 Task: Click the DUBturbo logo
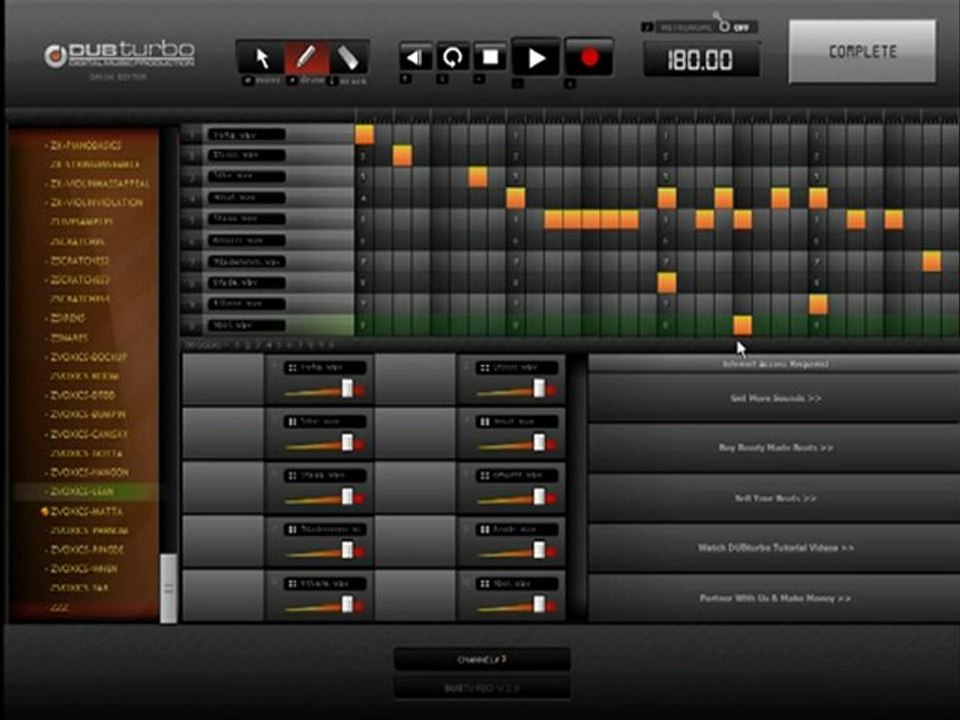119,56
